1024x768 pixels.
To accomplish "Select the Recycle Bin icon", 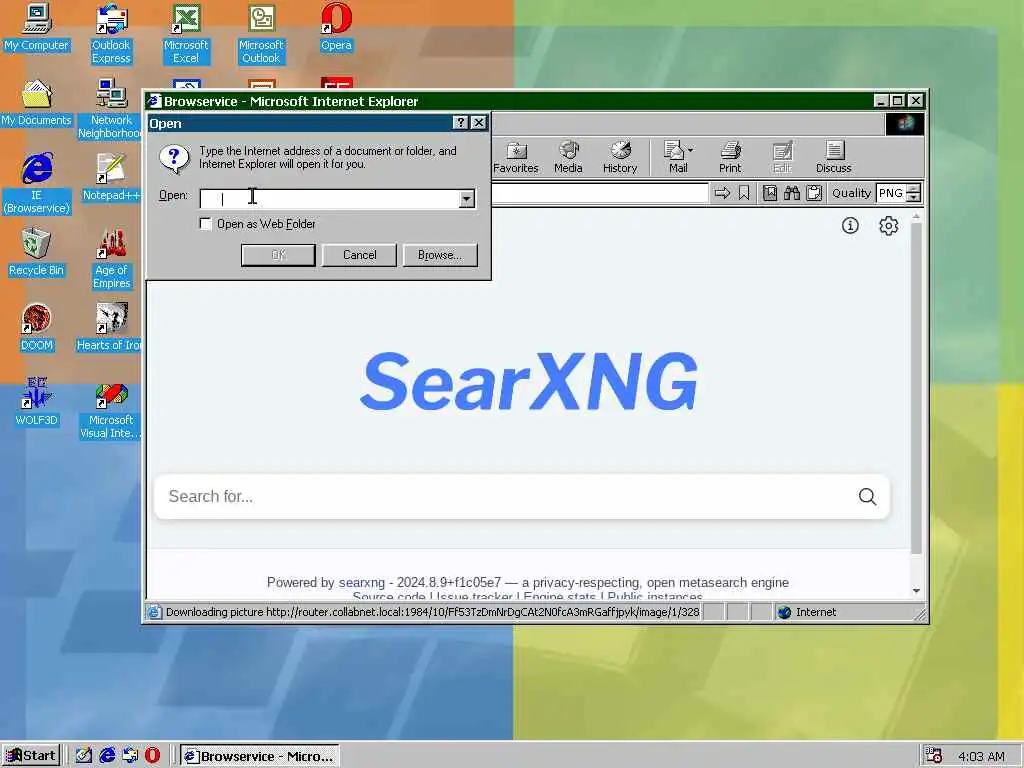I will pyautogui.click(x=37, y=253).
